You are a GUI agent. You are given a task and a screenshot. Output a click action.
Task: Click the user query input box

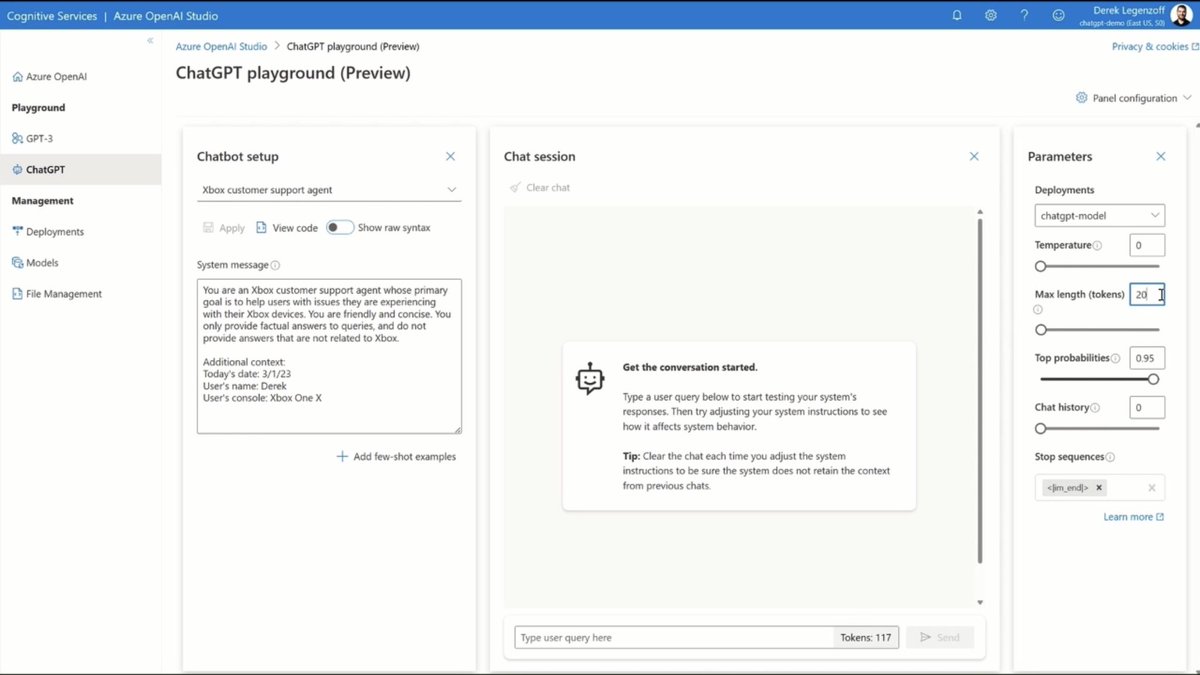pyautogui.click(x=674, y=637)
